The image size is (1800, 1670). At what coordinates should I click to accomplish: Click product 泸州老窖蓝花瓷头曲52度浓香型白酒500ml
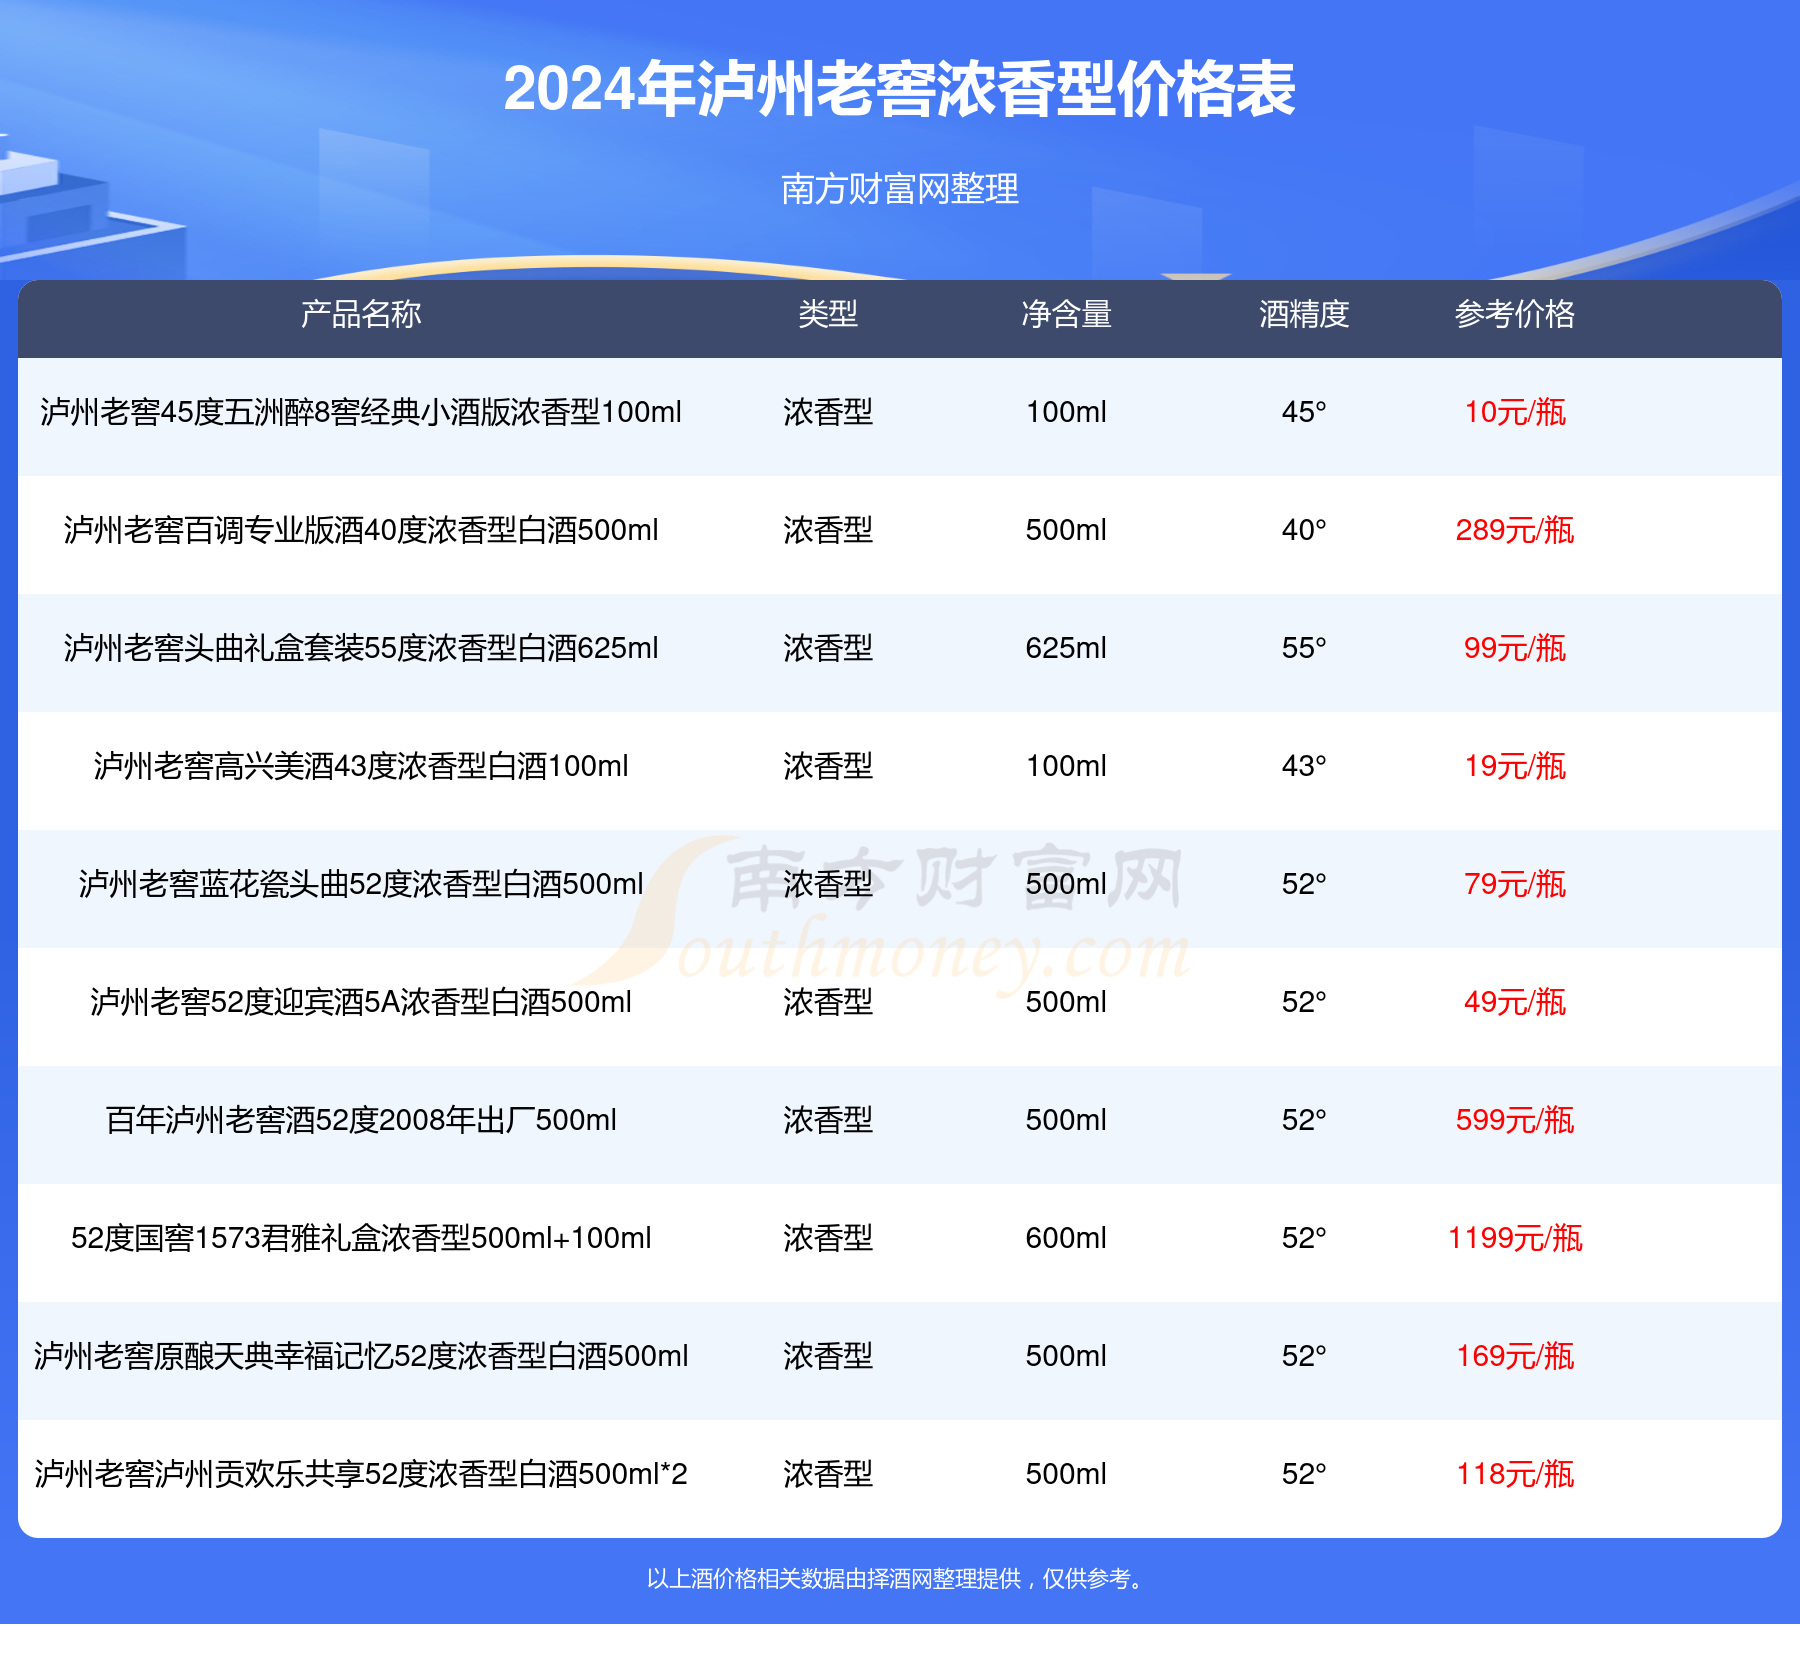[x=361, y=884]
